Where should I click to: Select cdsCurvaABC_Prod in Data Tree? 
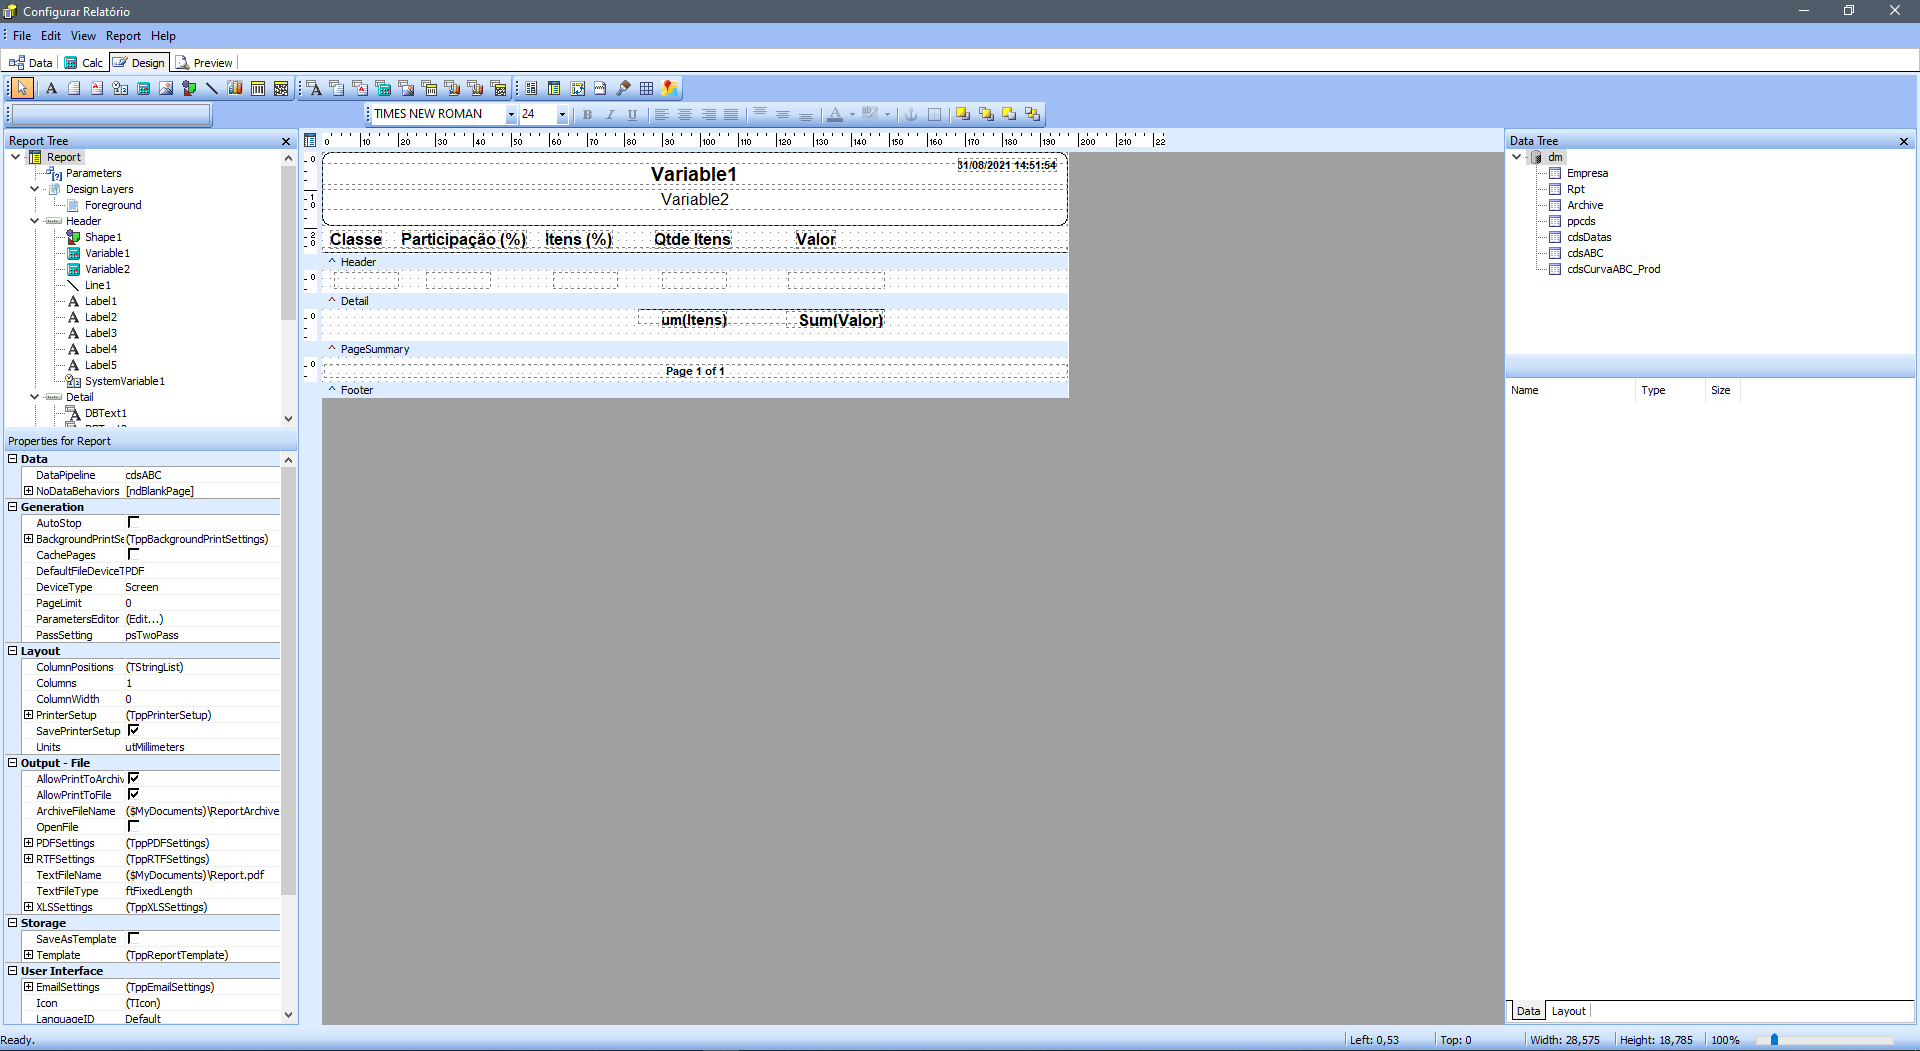(1613, 269)
